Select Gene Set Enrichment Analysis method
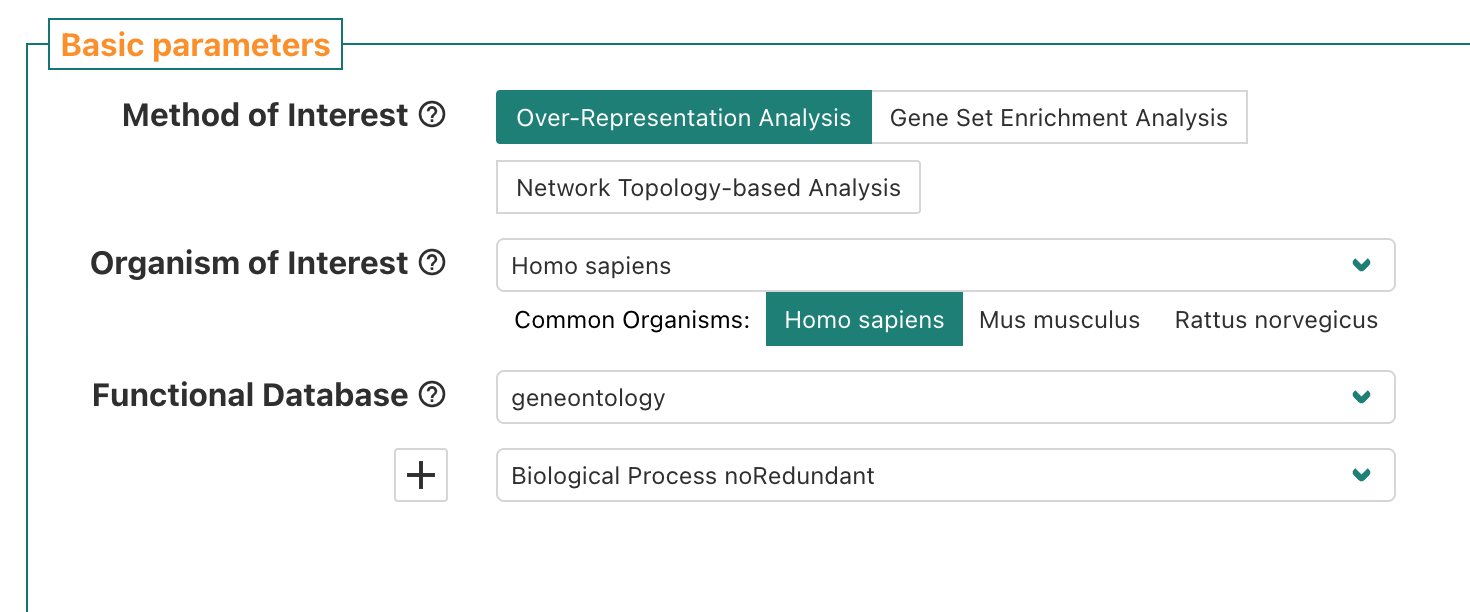The height and width of the screenshot is (612, 1470). (1059, 118)
